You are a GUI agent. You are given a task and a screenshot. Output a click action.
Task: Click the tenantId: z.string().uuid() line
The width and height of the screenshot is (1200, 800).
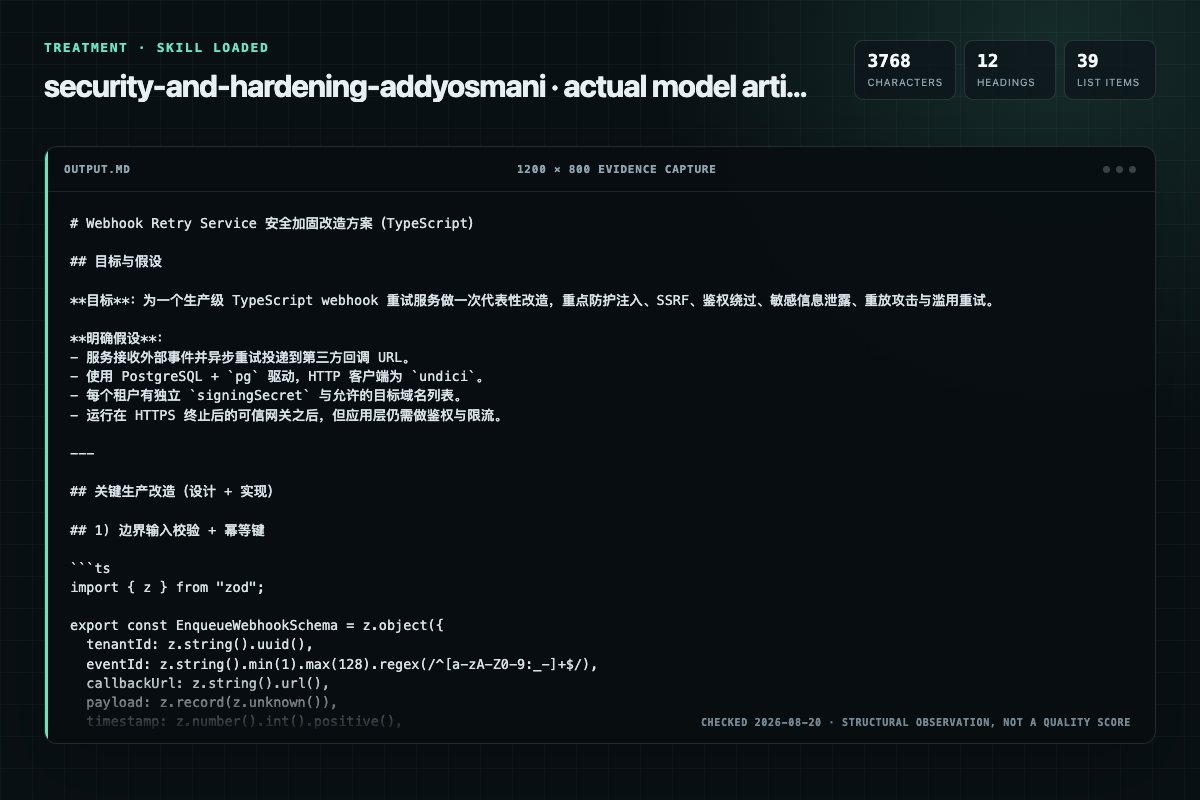coord(200,644)
